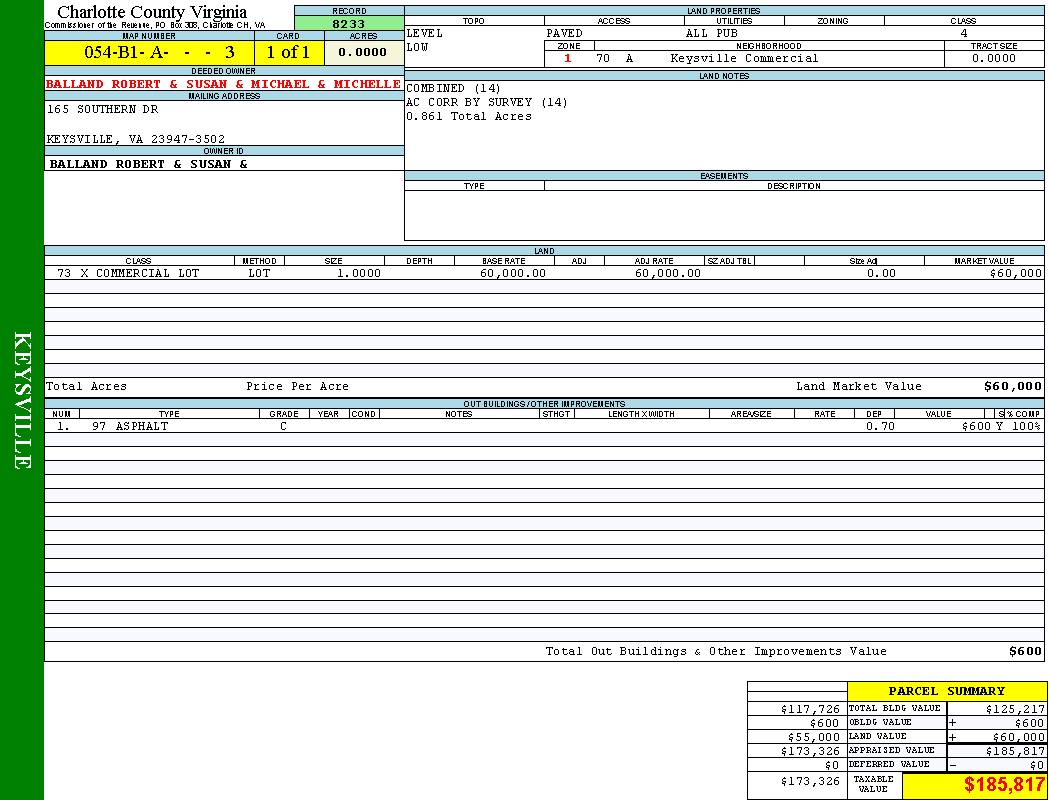This screenshot has height=800, width=1050.
Task: Select the red deeded owner name
Action: [223, 84]
